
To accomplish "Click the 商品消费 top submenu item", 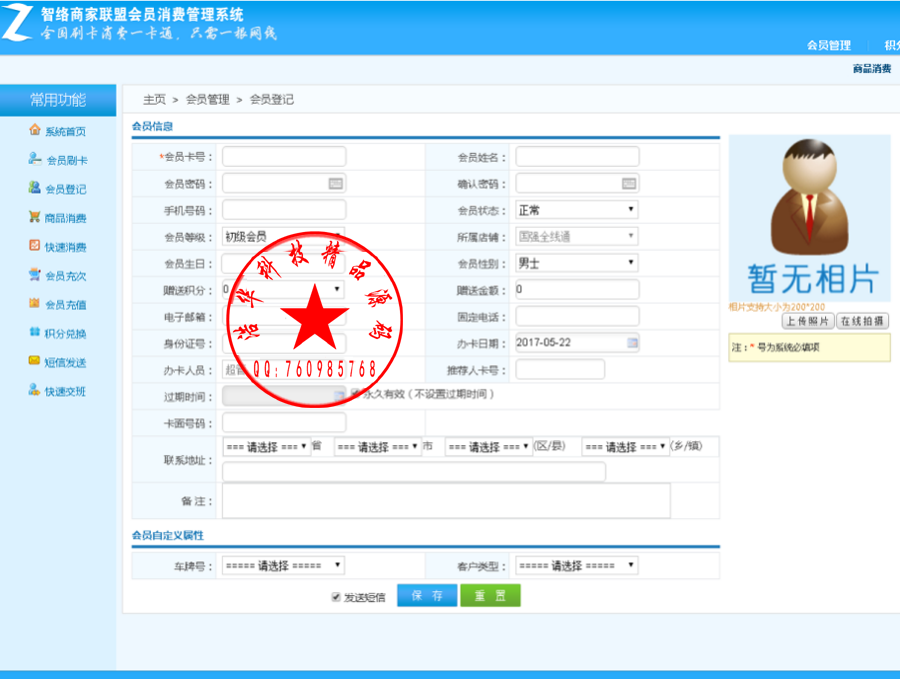I will click(872, 69).
